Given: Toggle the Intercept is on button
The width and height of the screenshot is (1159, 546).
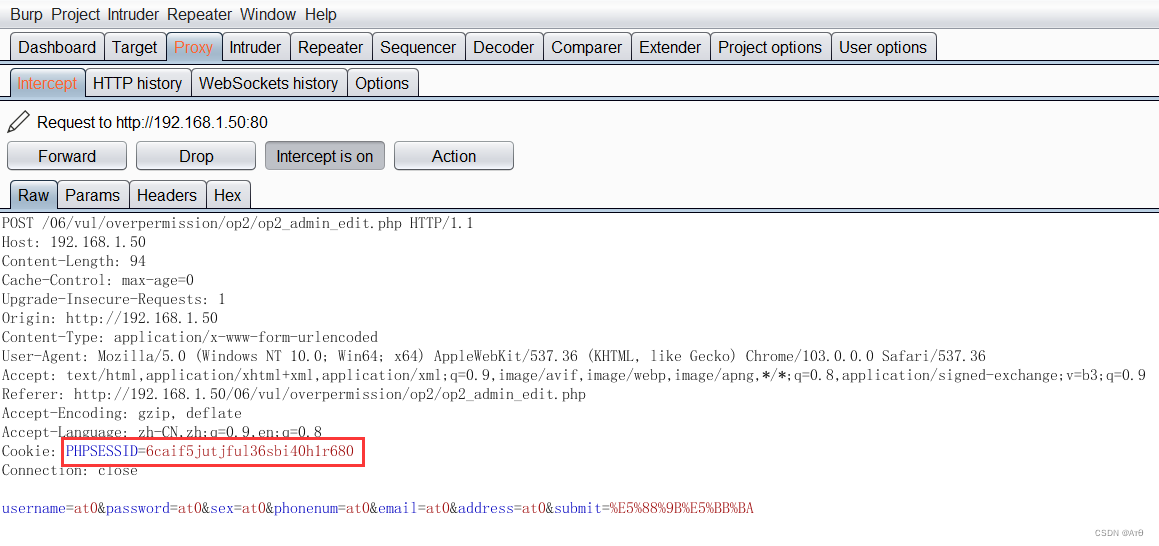Looking at the screenshot, I should coord(324,156).
